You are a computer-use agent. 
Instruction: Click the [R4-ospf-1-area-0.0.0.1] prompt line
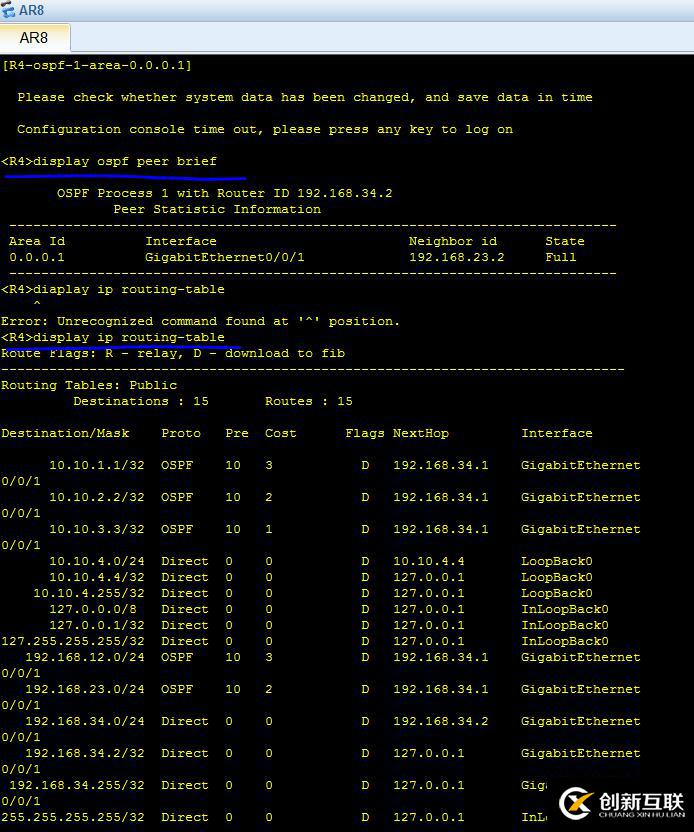[97, 65]
